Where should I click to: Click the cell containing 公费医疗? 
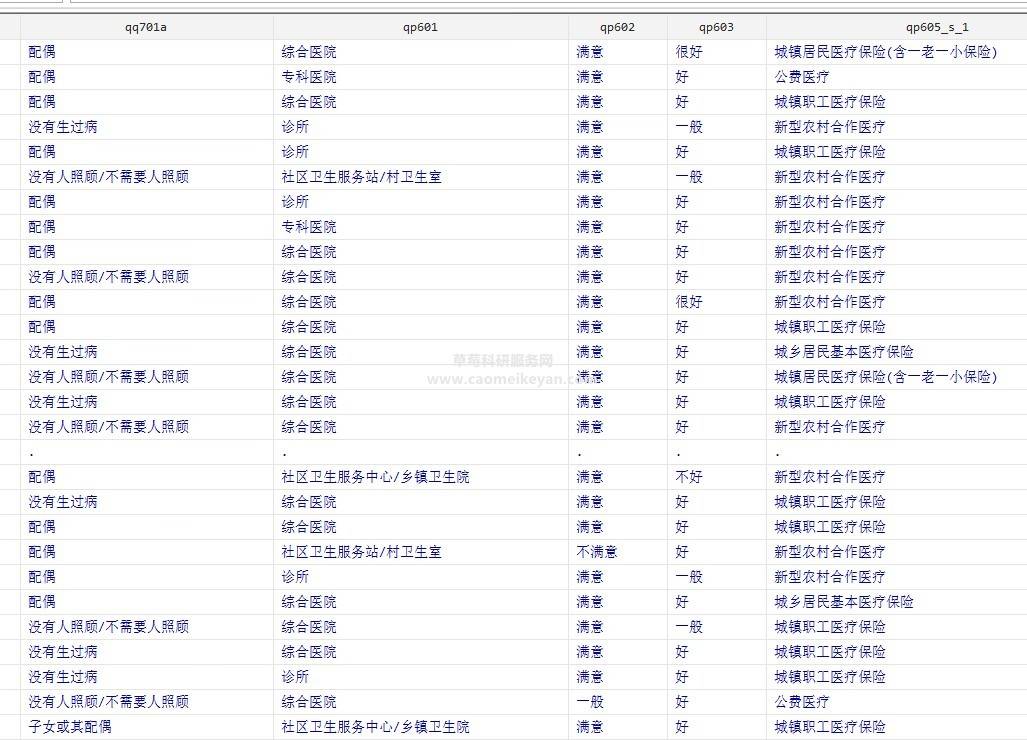(x=800, y=76)
